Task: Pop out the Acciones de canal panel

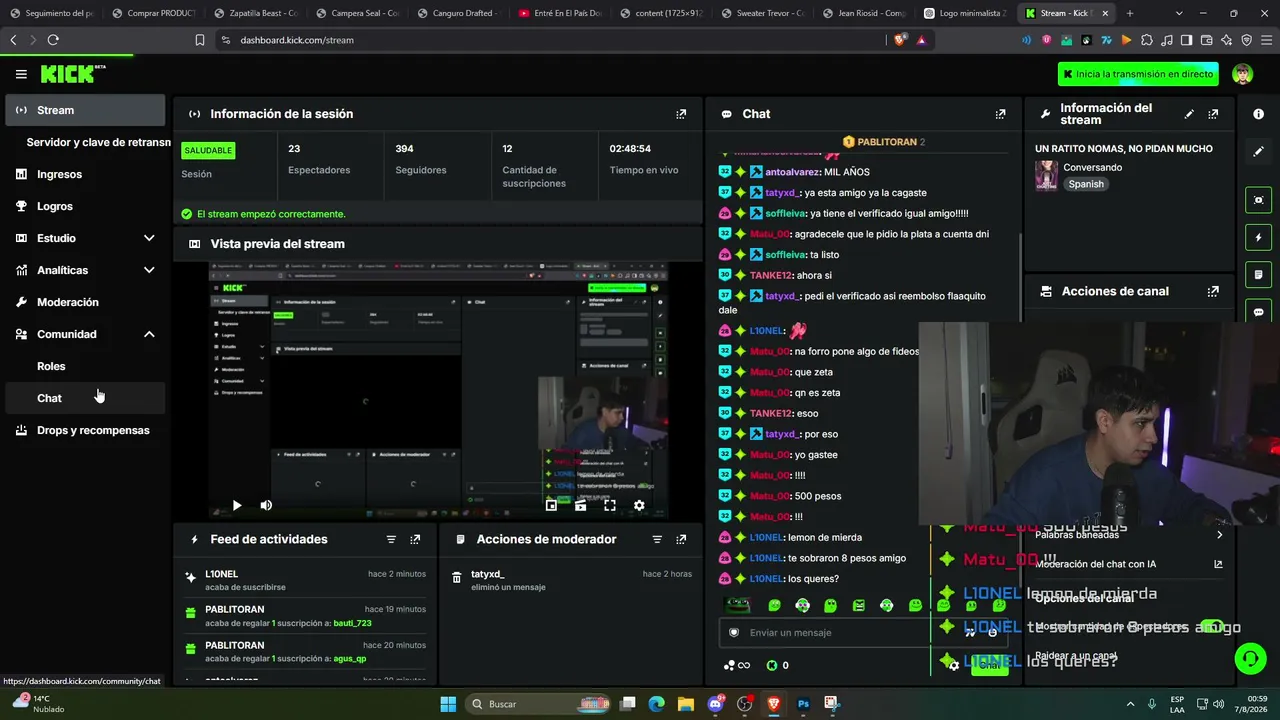Action: [x=1213, y=292]
